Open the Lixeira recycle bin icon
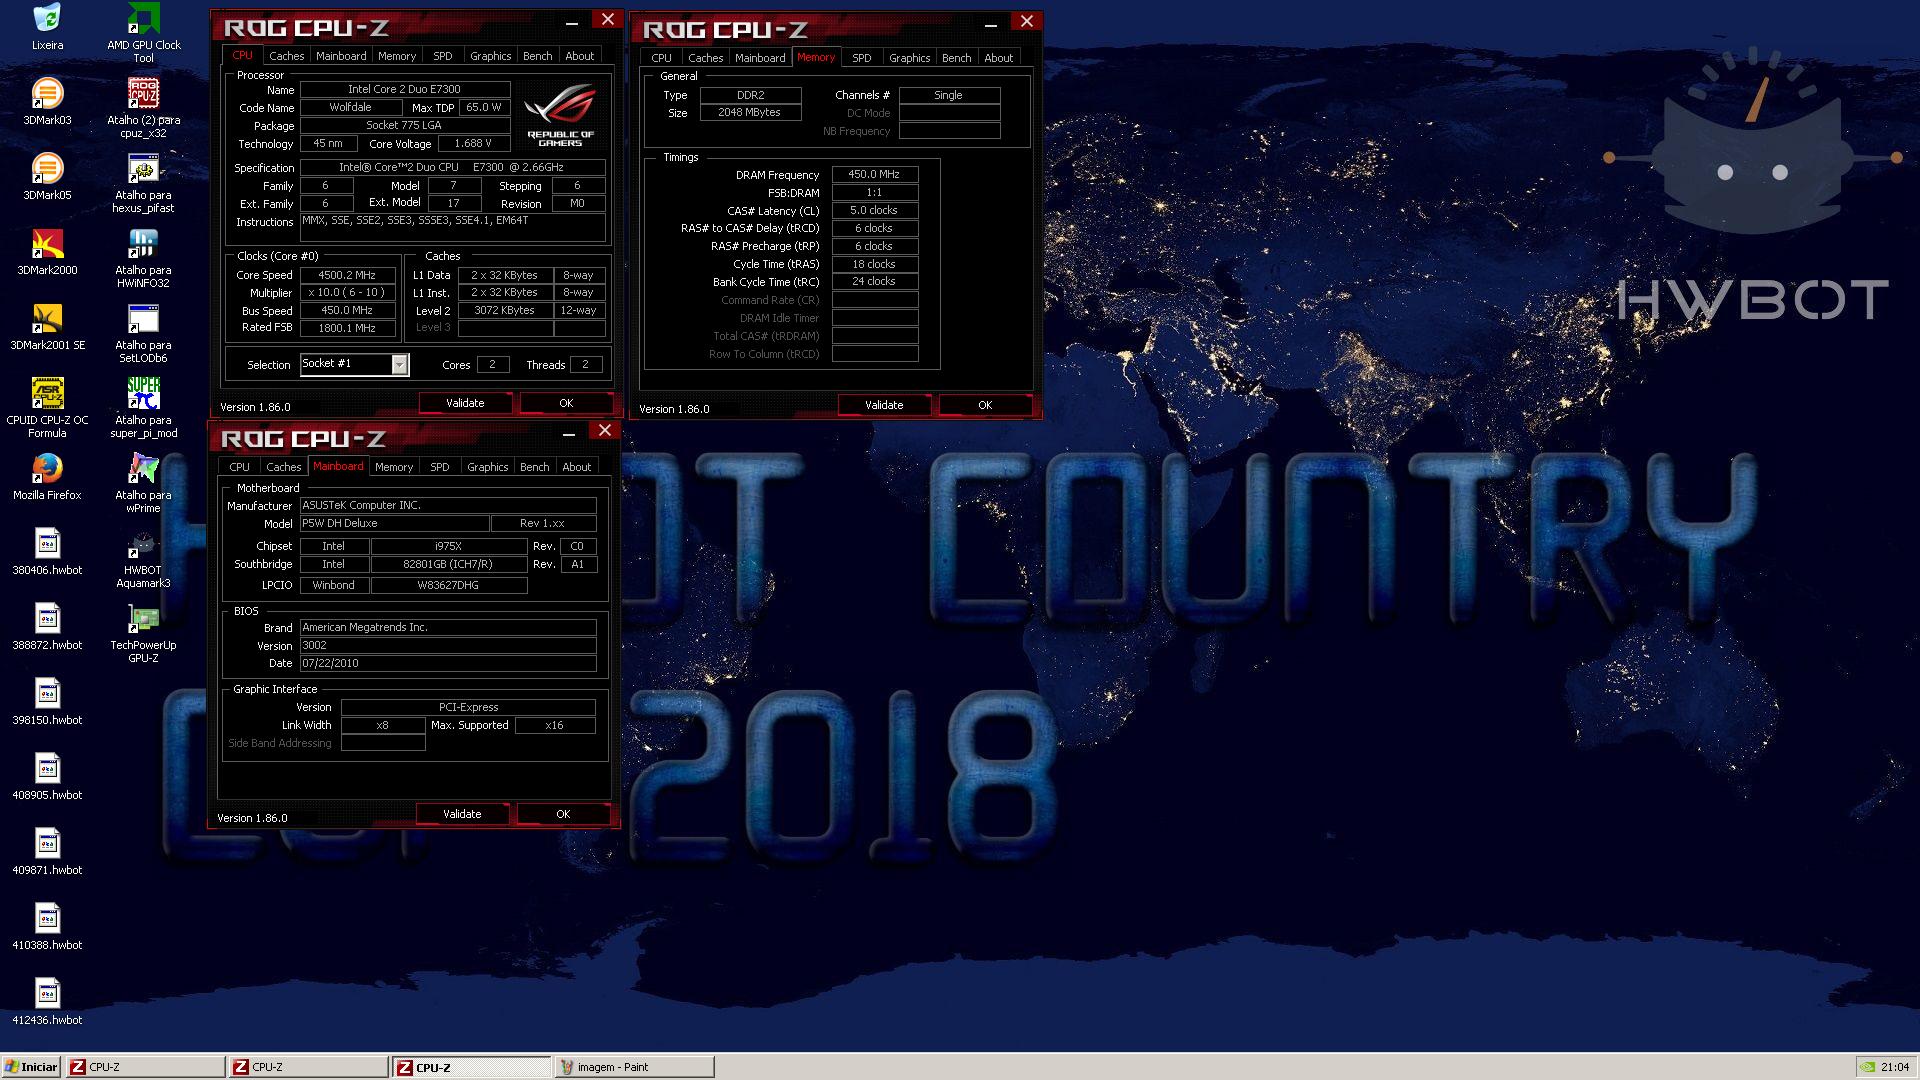The image size is (1920, 1080). (47, 18)
